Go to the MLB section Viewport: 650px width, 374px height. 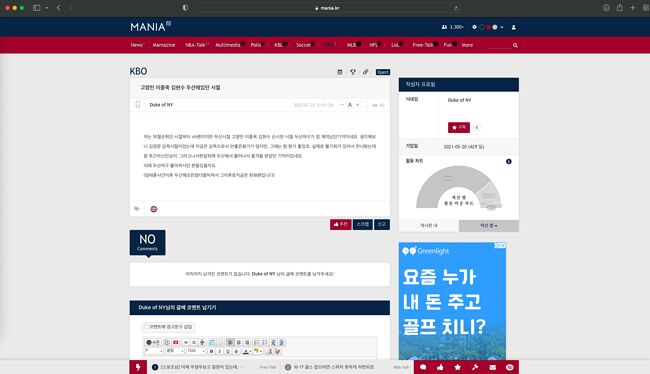click(x=352, y=45)
